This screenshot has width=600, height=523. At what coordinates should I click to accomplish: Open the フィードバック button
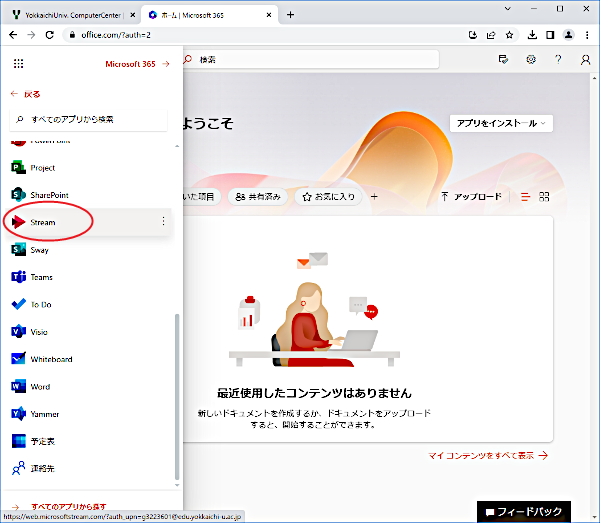coord(524,512)
